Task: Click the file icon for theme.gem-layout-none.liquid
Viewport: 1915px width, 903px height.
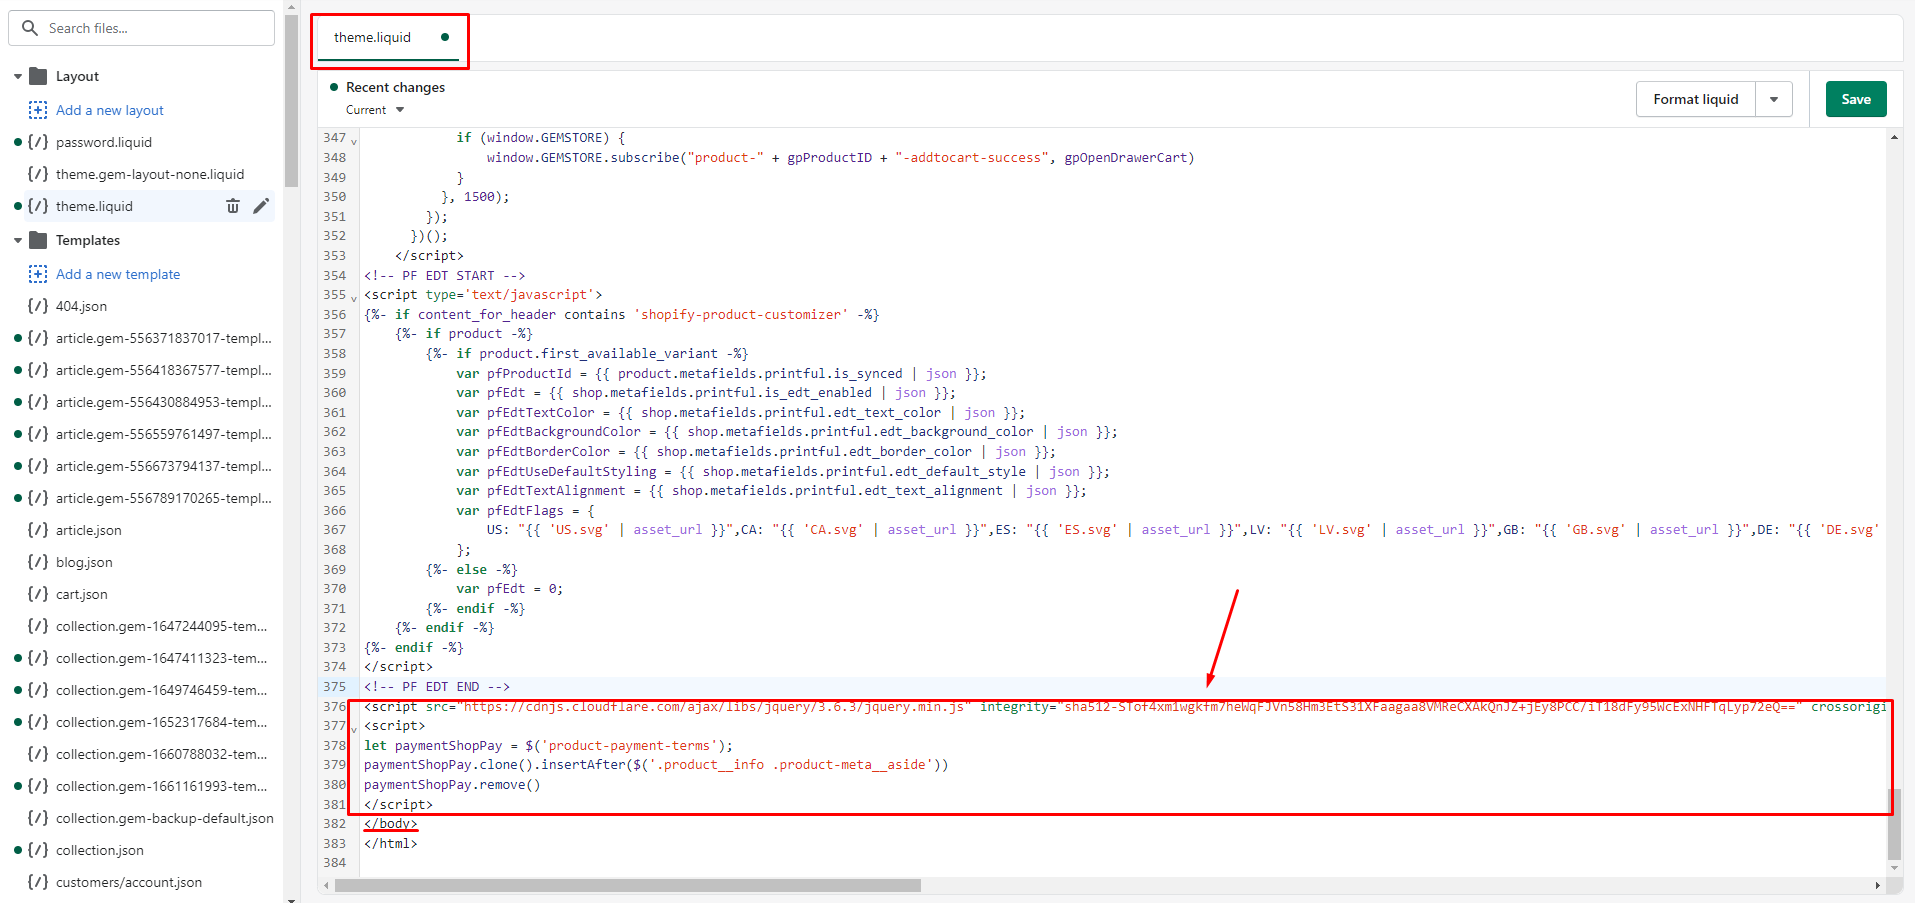Action: click(x=38, y=174)
